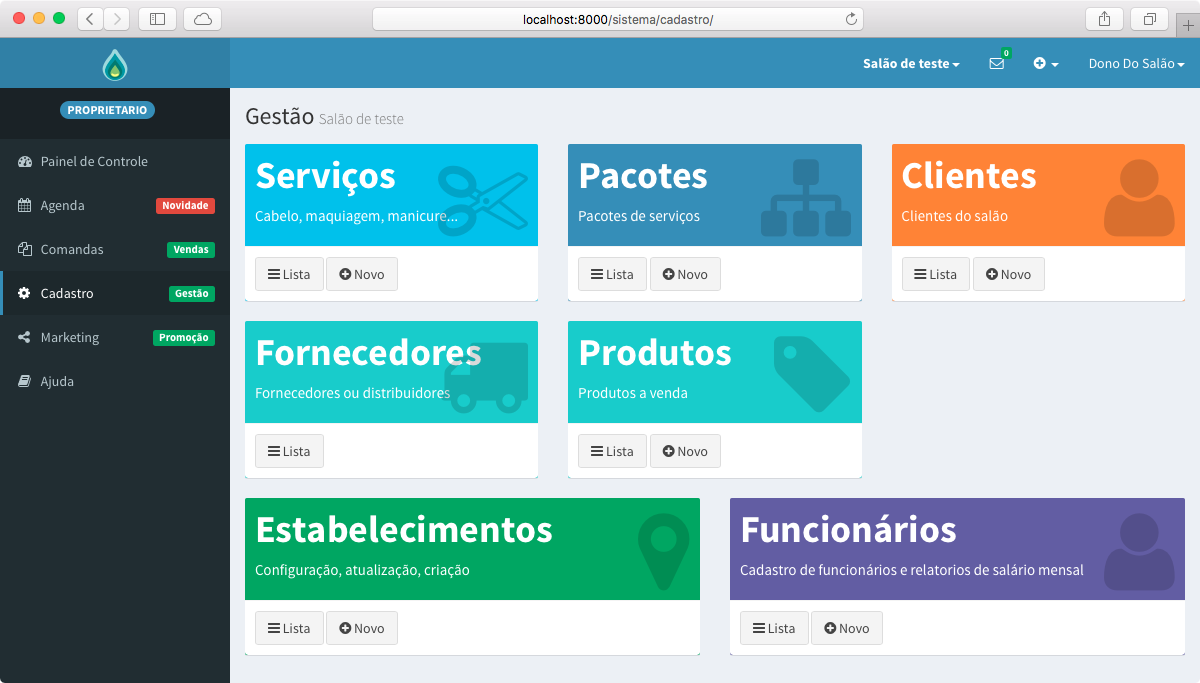Click the water drop logo in header
The image size is (1200, 683).
[115, 65]
